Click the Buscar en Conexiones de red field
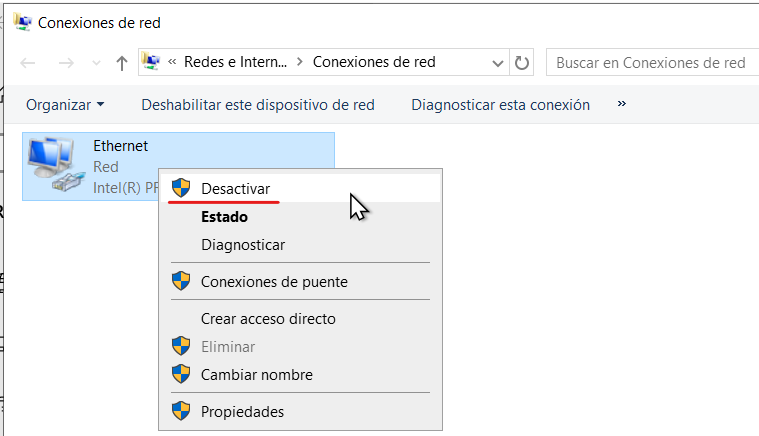 [x=650, y=63]
